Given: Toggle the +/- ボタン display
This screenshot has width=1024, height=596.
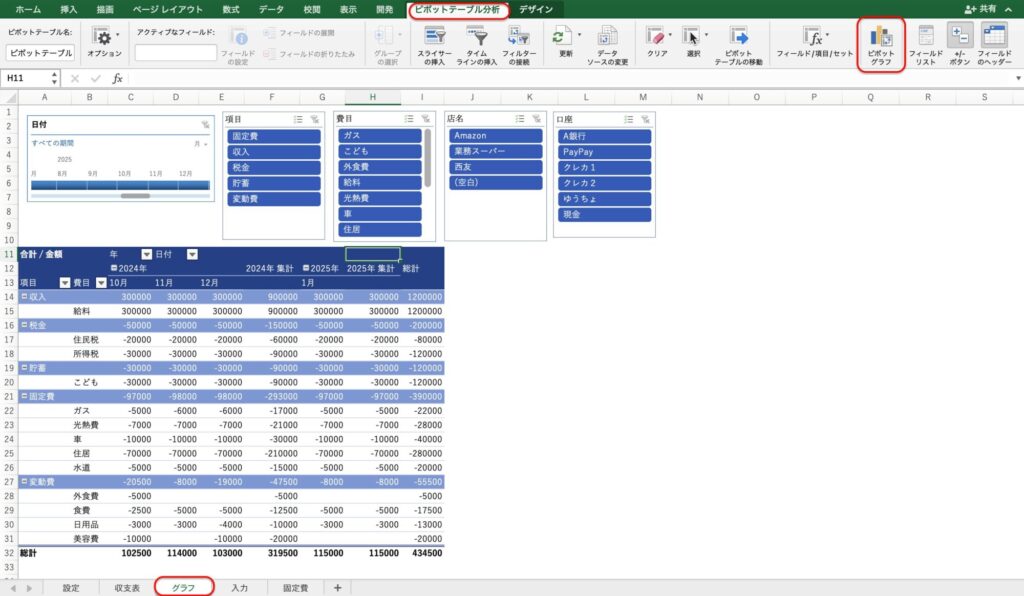Looking at the screenshot, I should (x=959, y=44).
